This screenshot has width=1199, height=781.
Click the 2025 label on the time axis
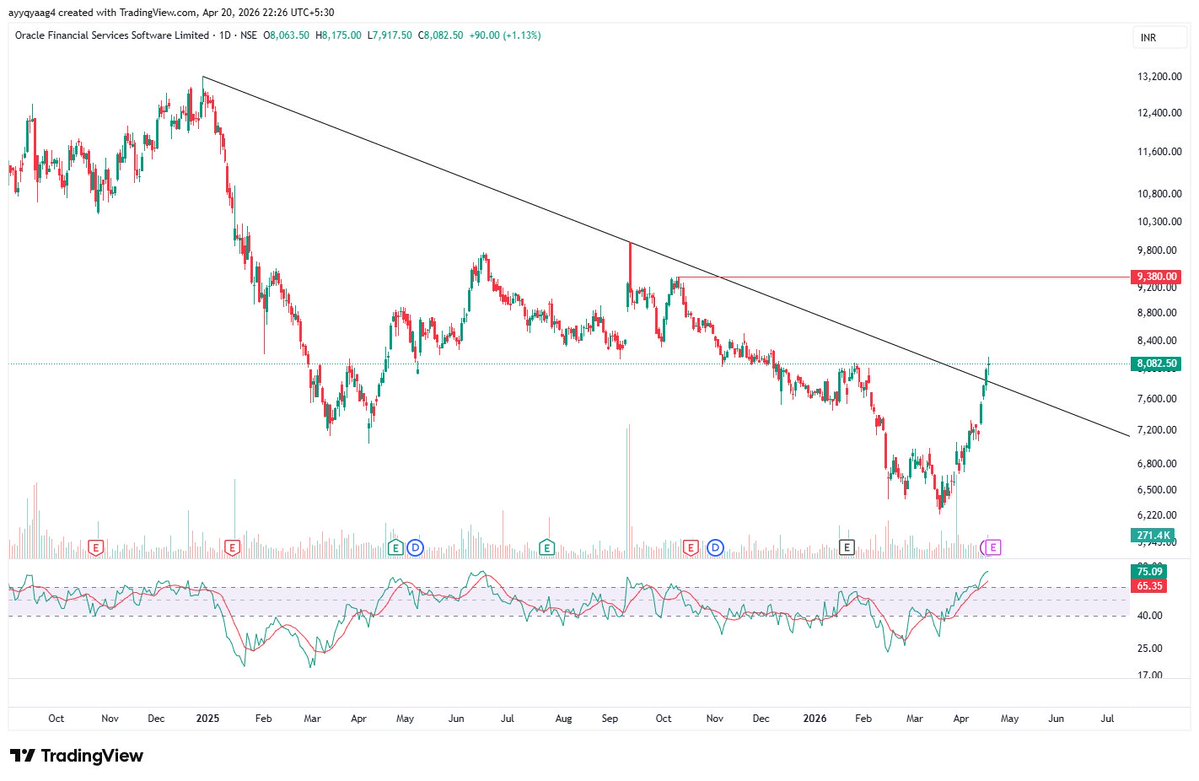(x=208, y=718)
